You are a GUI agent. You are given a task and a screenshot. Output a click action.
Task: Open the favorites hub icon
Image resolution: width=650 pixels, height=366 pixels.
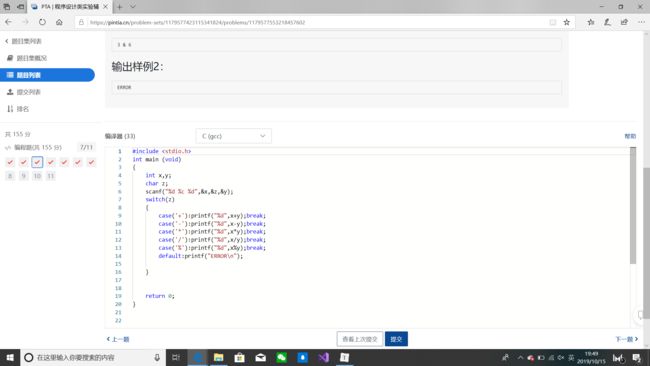[591, 22]
